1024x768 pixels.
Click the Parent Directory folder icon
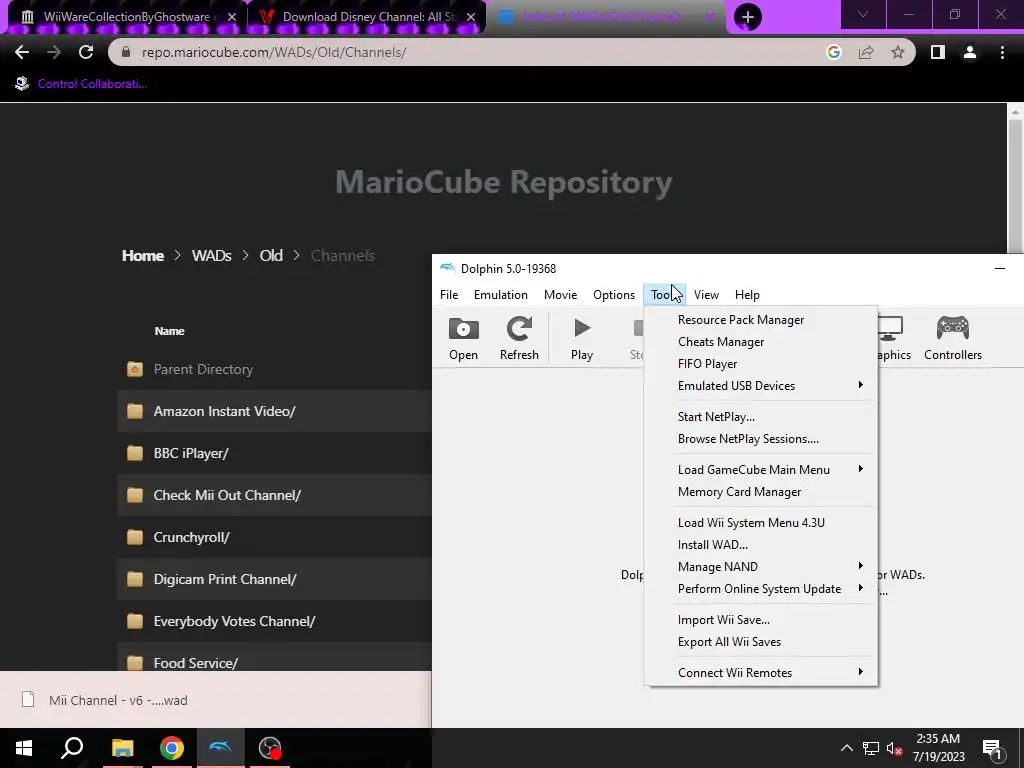(x=135, y=369)
